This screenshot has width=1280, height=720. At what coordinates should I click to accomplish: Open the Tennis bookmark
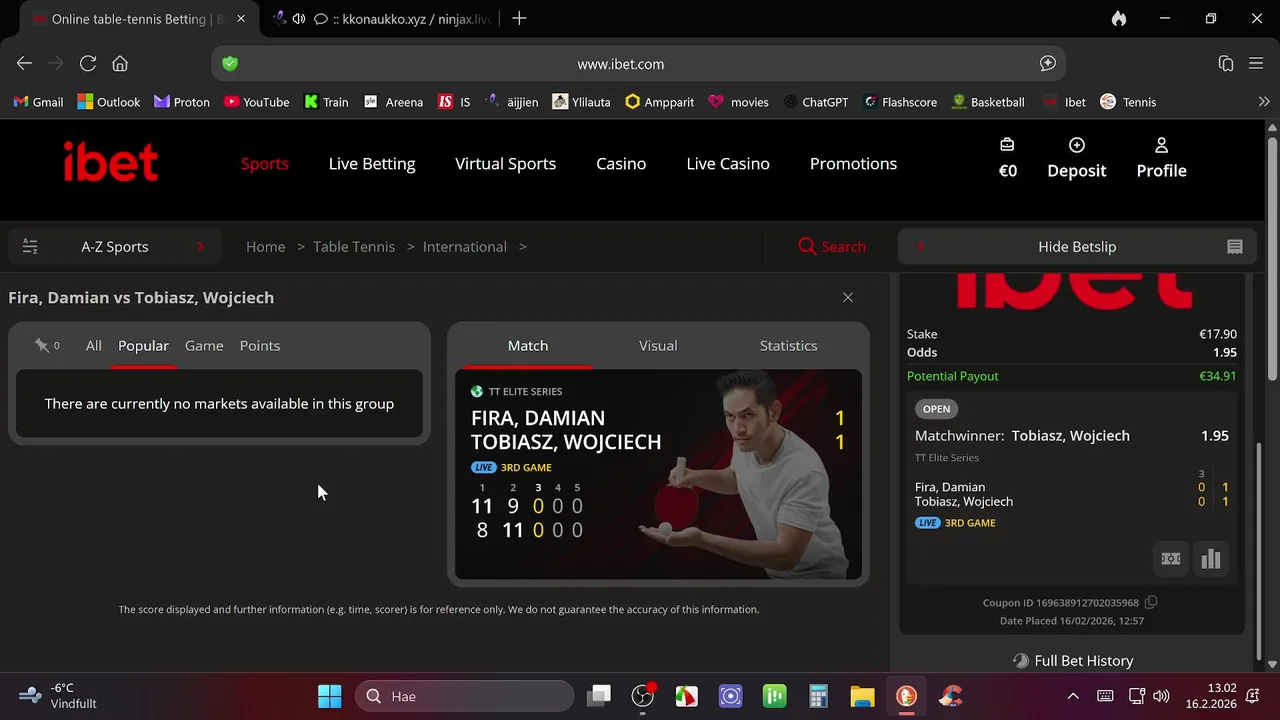point(1128,102)
